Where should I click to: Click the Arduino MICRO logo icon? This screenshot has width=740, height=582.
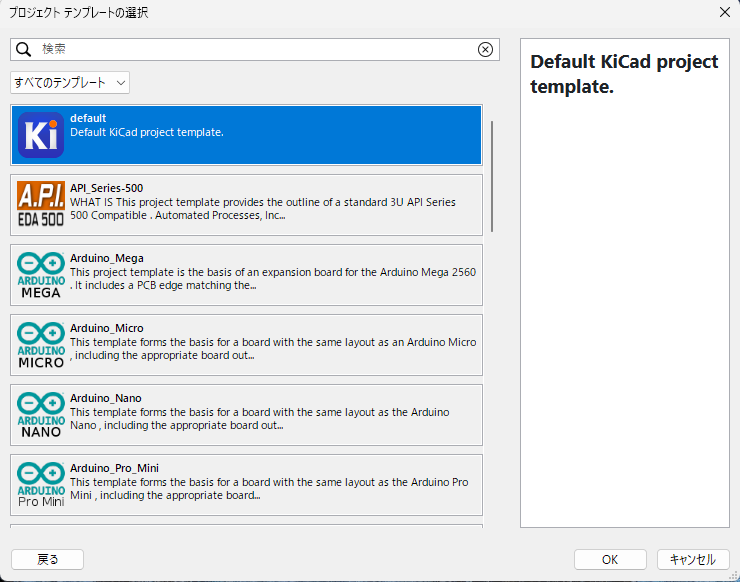coord(41,345)
